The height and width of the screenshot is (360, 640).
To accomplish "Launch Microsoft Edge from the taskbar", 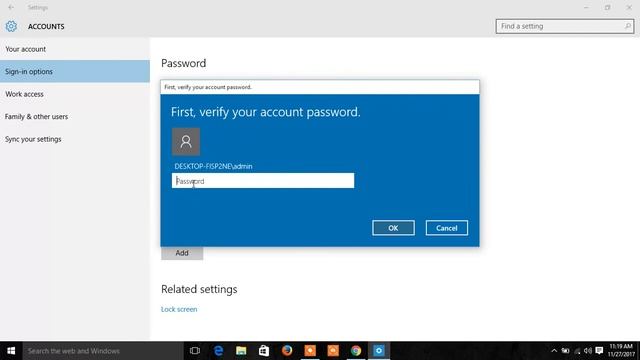I will pos(218,351).
